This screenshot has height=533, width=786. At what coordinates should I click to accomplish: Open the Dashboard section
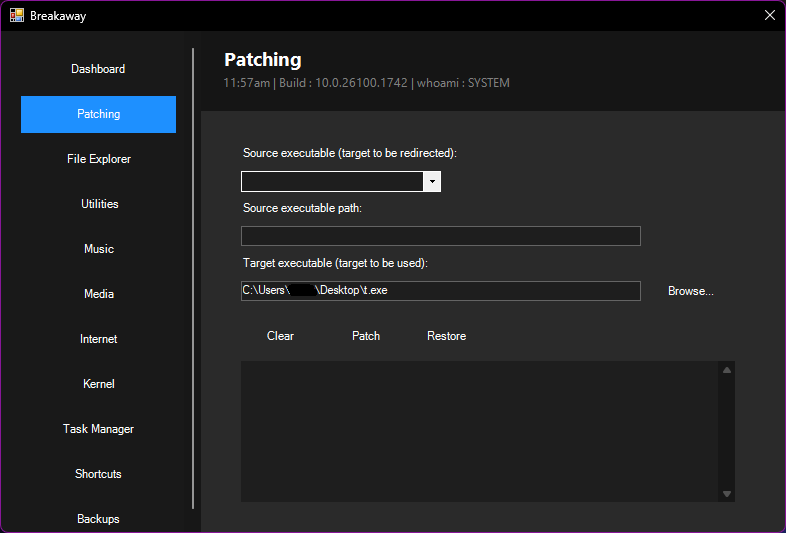coord(98,69)
